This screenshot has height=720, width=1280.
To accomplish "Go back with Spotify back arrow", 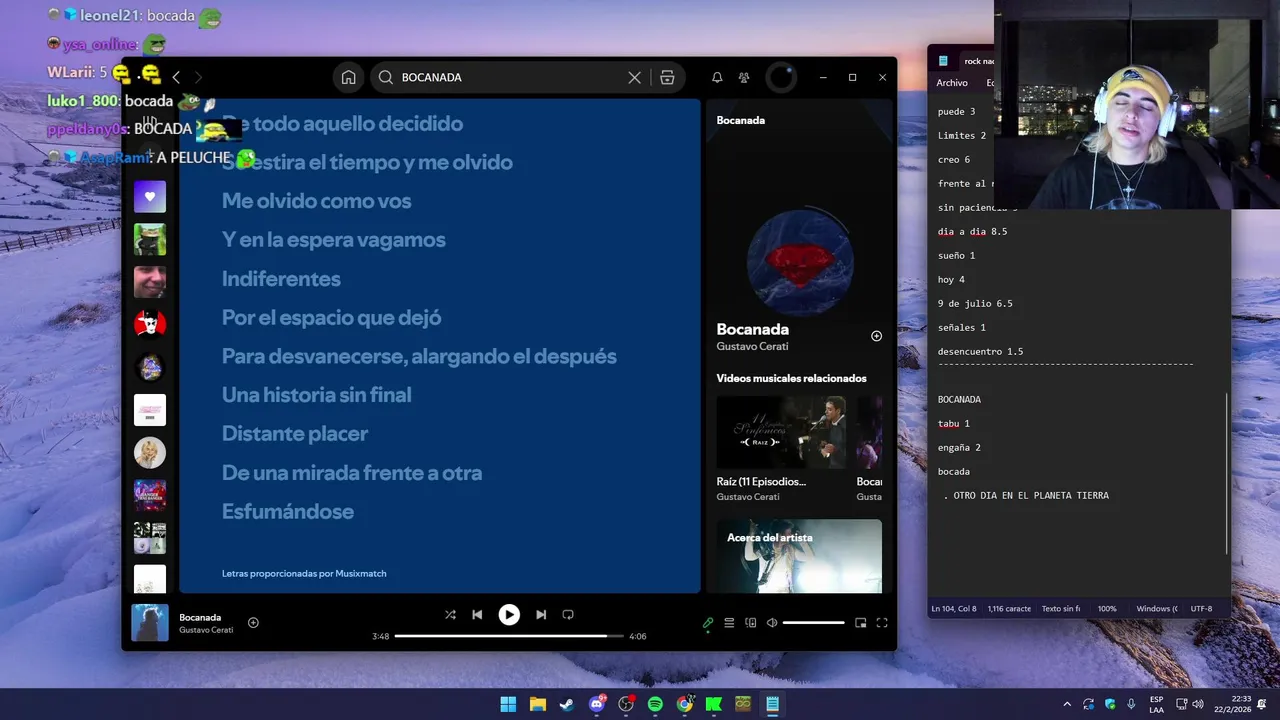I will click(x=176, y=77).
